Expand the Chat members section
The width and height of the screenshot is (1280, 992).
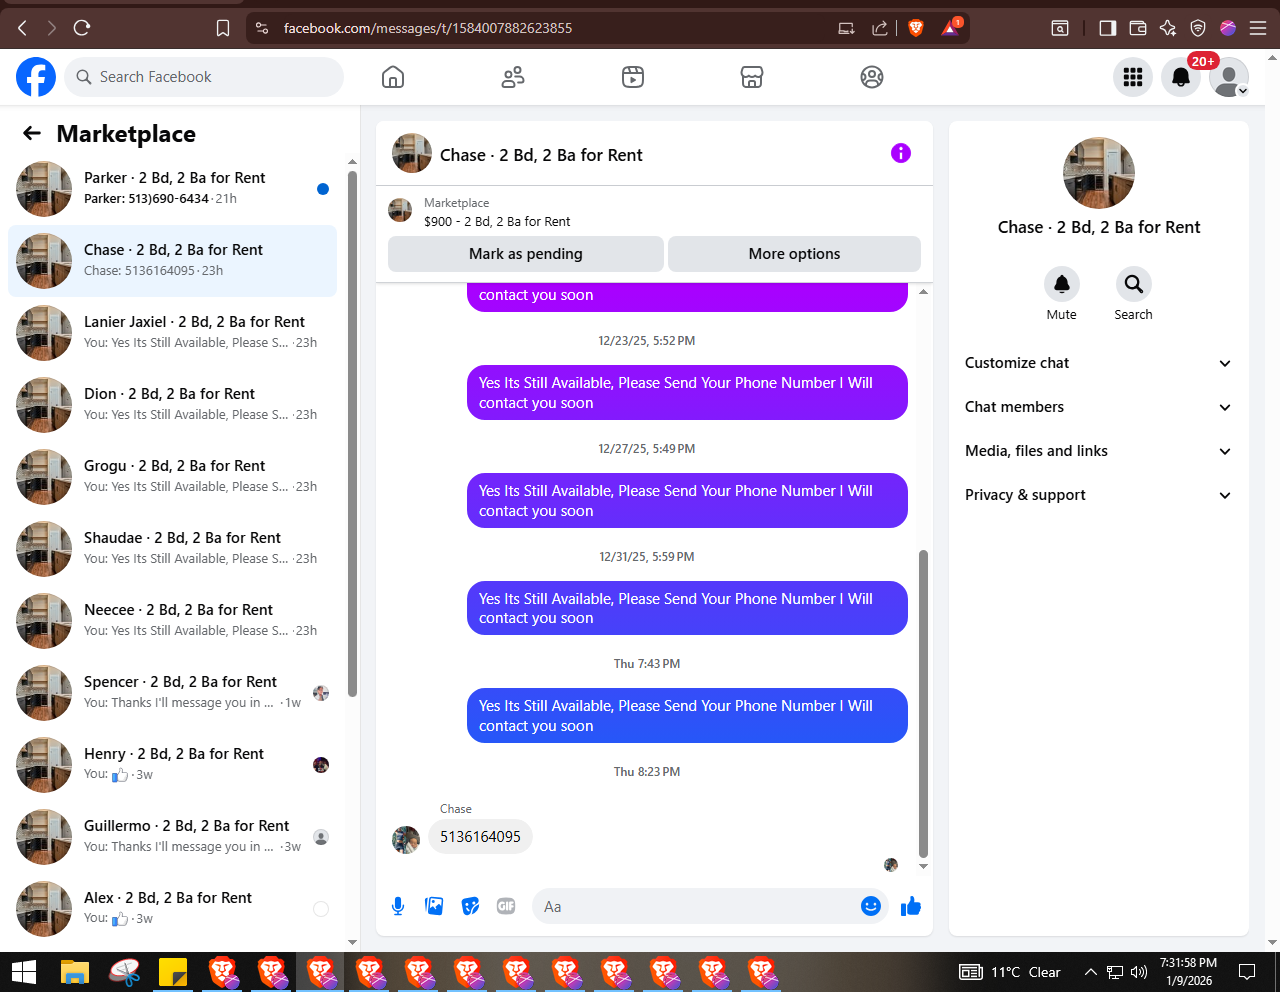point(1098,407)
